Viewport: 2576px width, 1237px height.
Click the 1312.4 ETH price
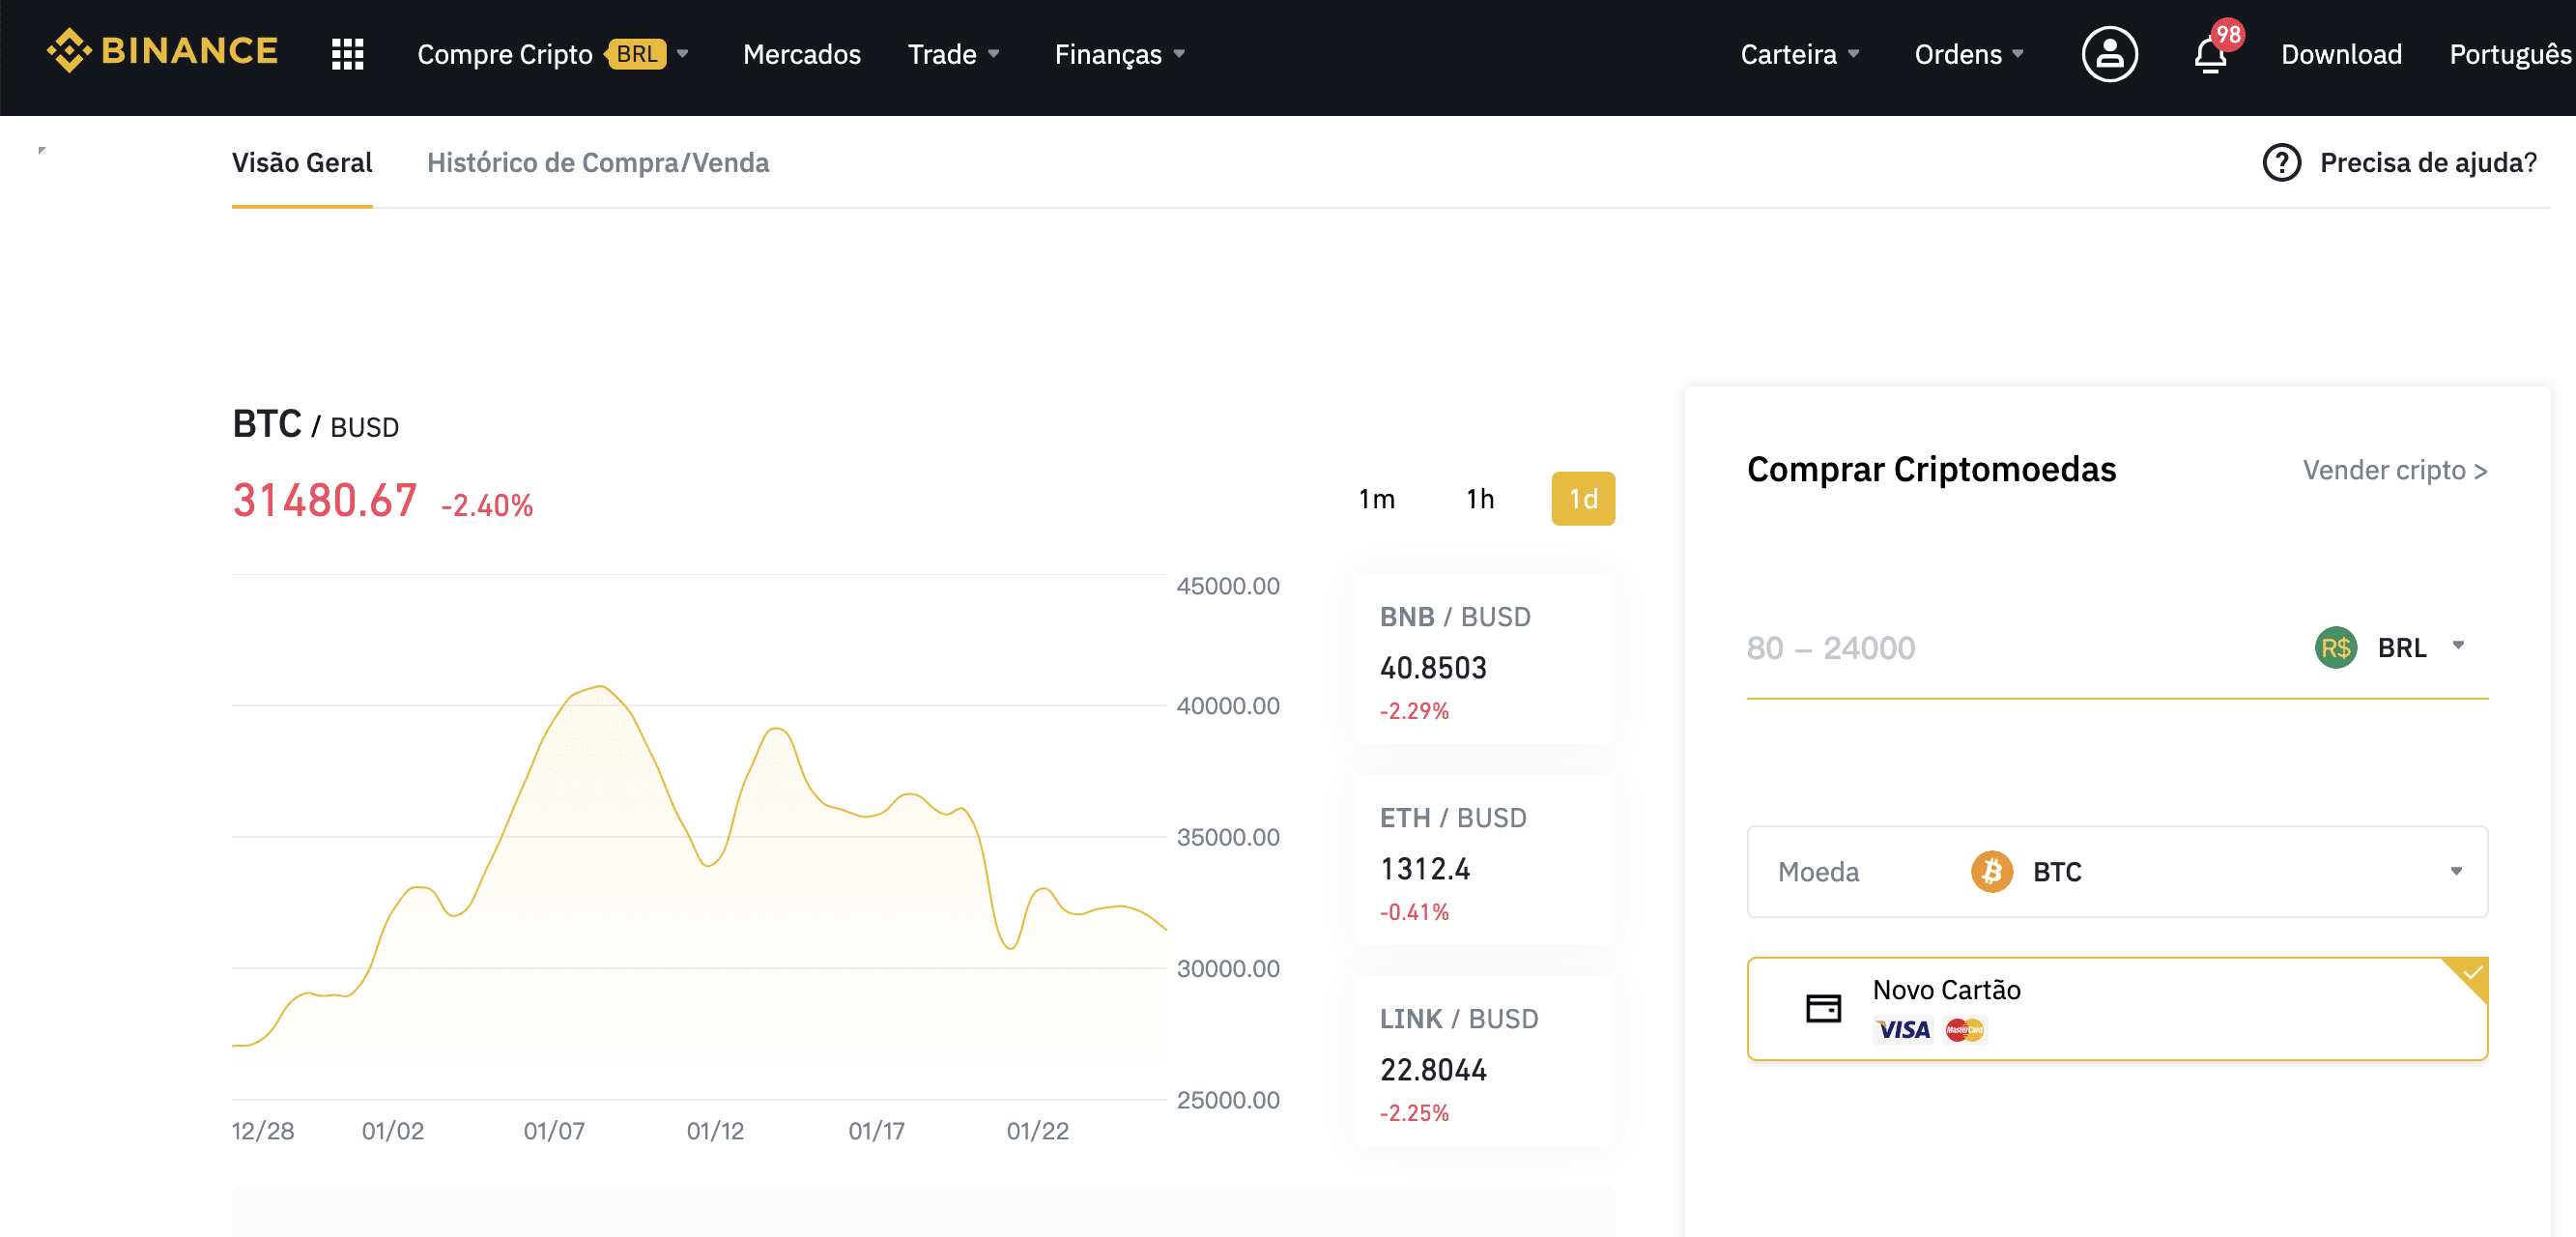pos(1425,868)
